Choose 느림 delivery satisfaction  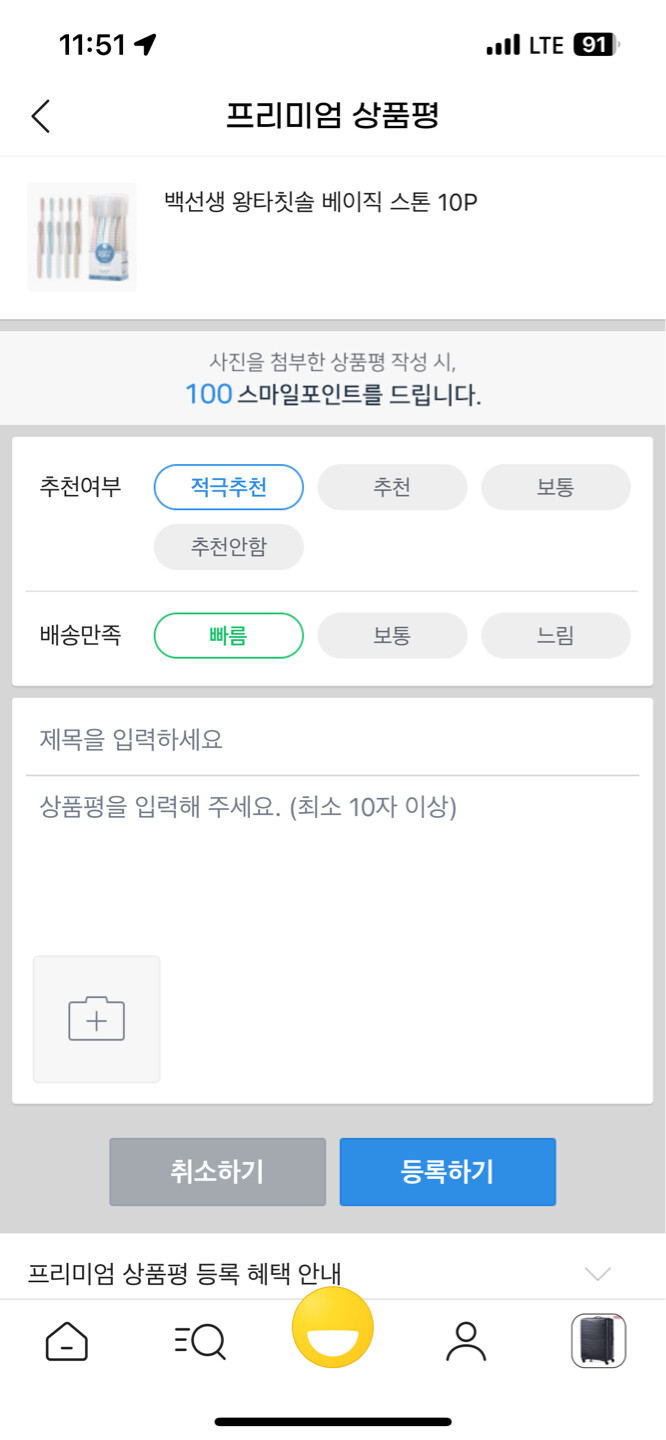click(x=556, y=635)
